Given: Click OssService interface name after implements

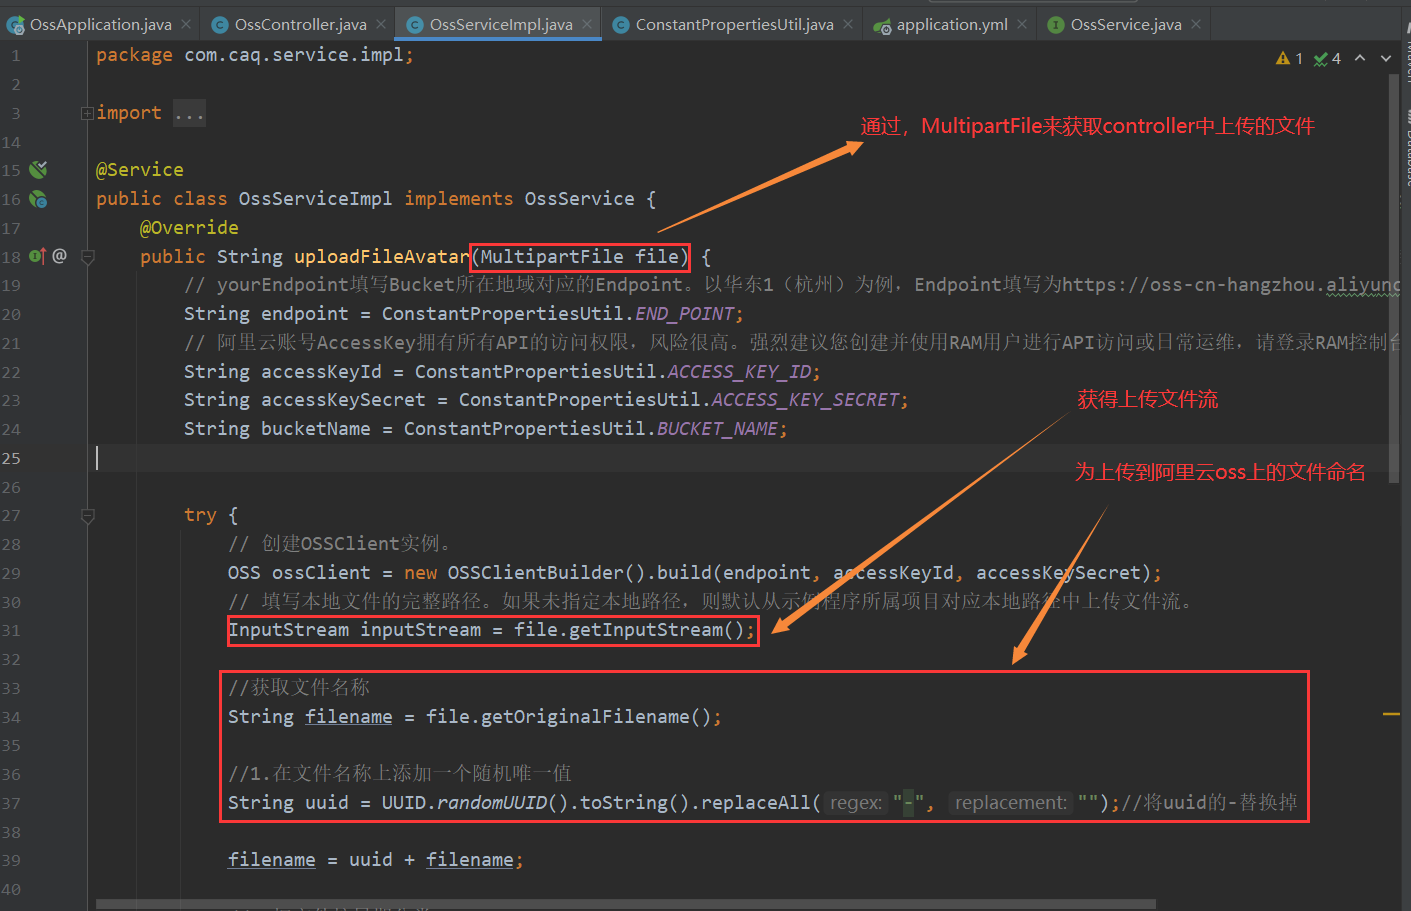Looking at the screenshot, I should pos(580,199).
